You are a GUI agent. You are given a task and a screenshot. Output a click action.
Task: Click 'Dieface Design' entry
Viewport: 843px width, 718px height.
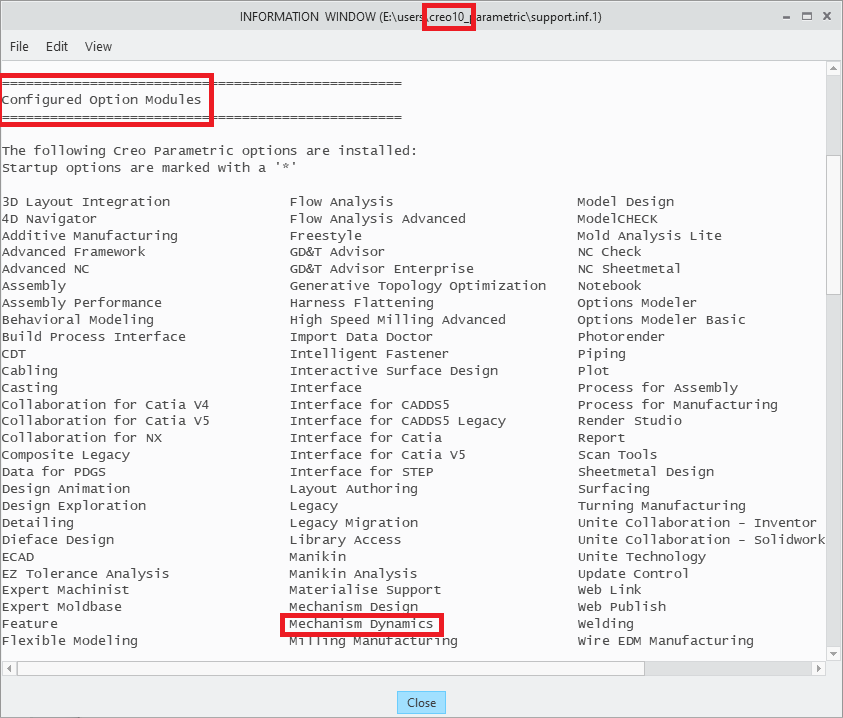coord(58,540)
